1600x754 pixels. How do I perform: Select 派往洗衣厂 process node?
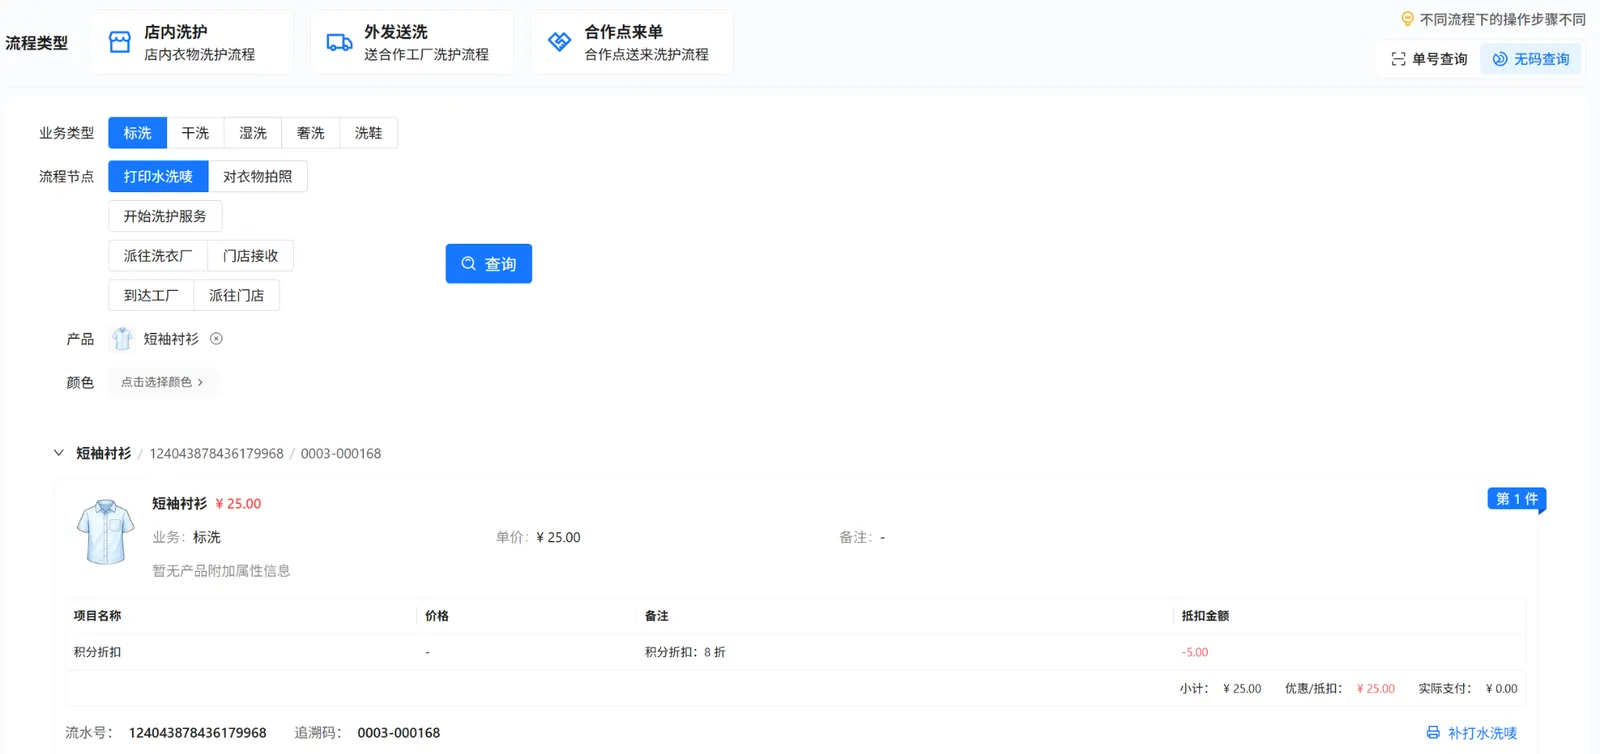click(x=158, y=256)
